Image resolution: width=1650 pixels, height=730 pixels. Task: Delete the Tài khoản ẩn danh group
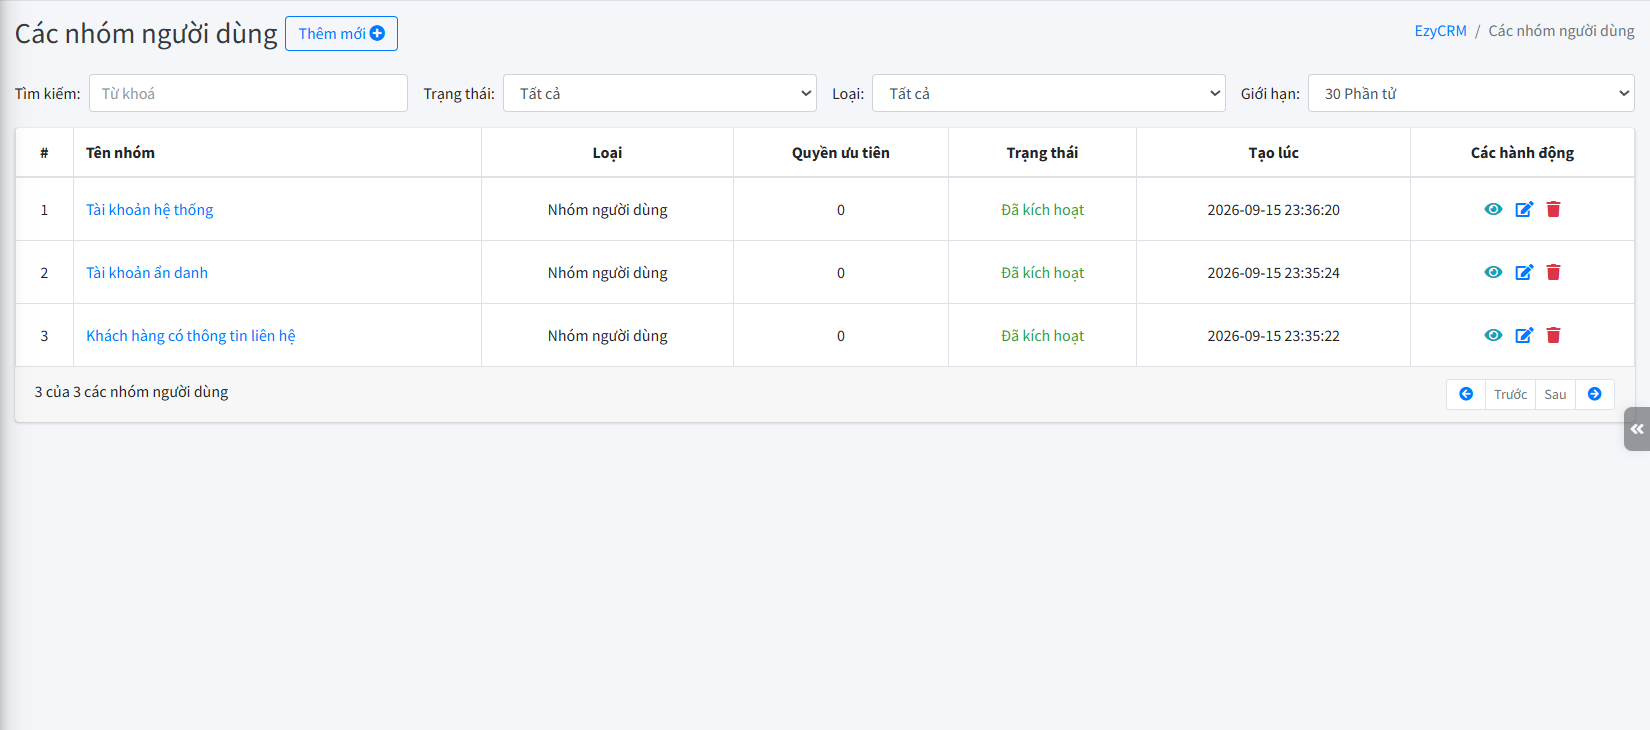click(x=1553, y=272)
